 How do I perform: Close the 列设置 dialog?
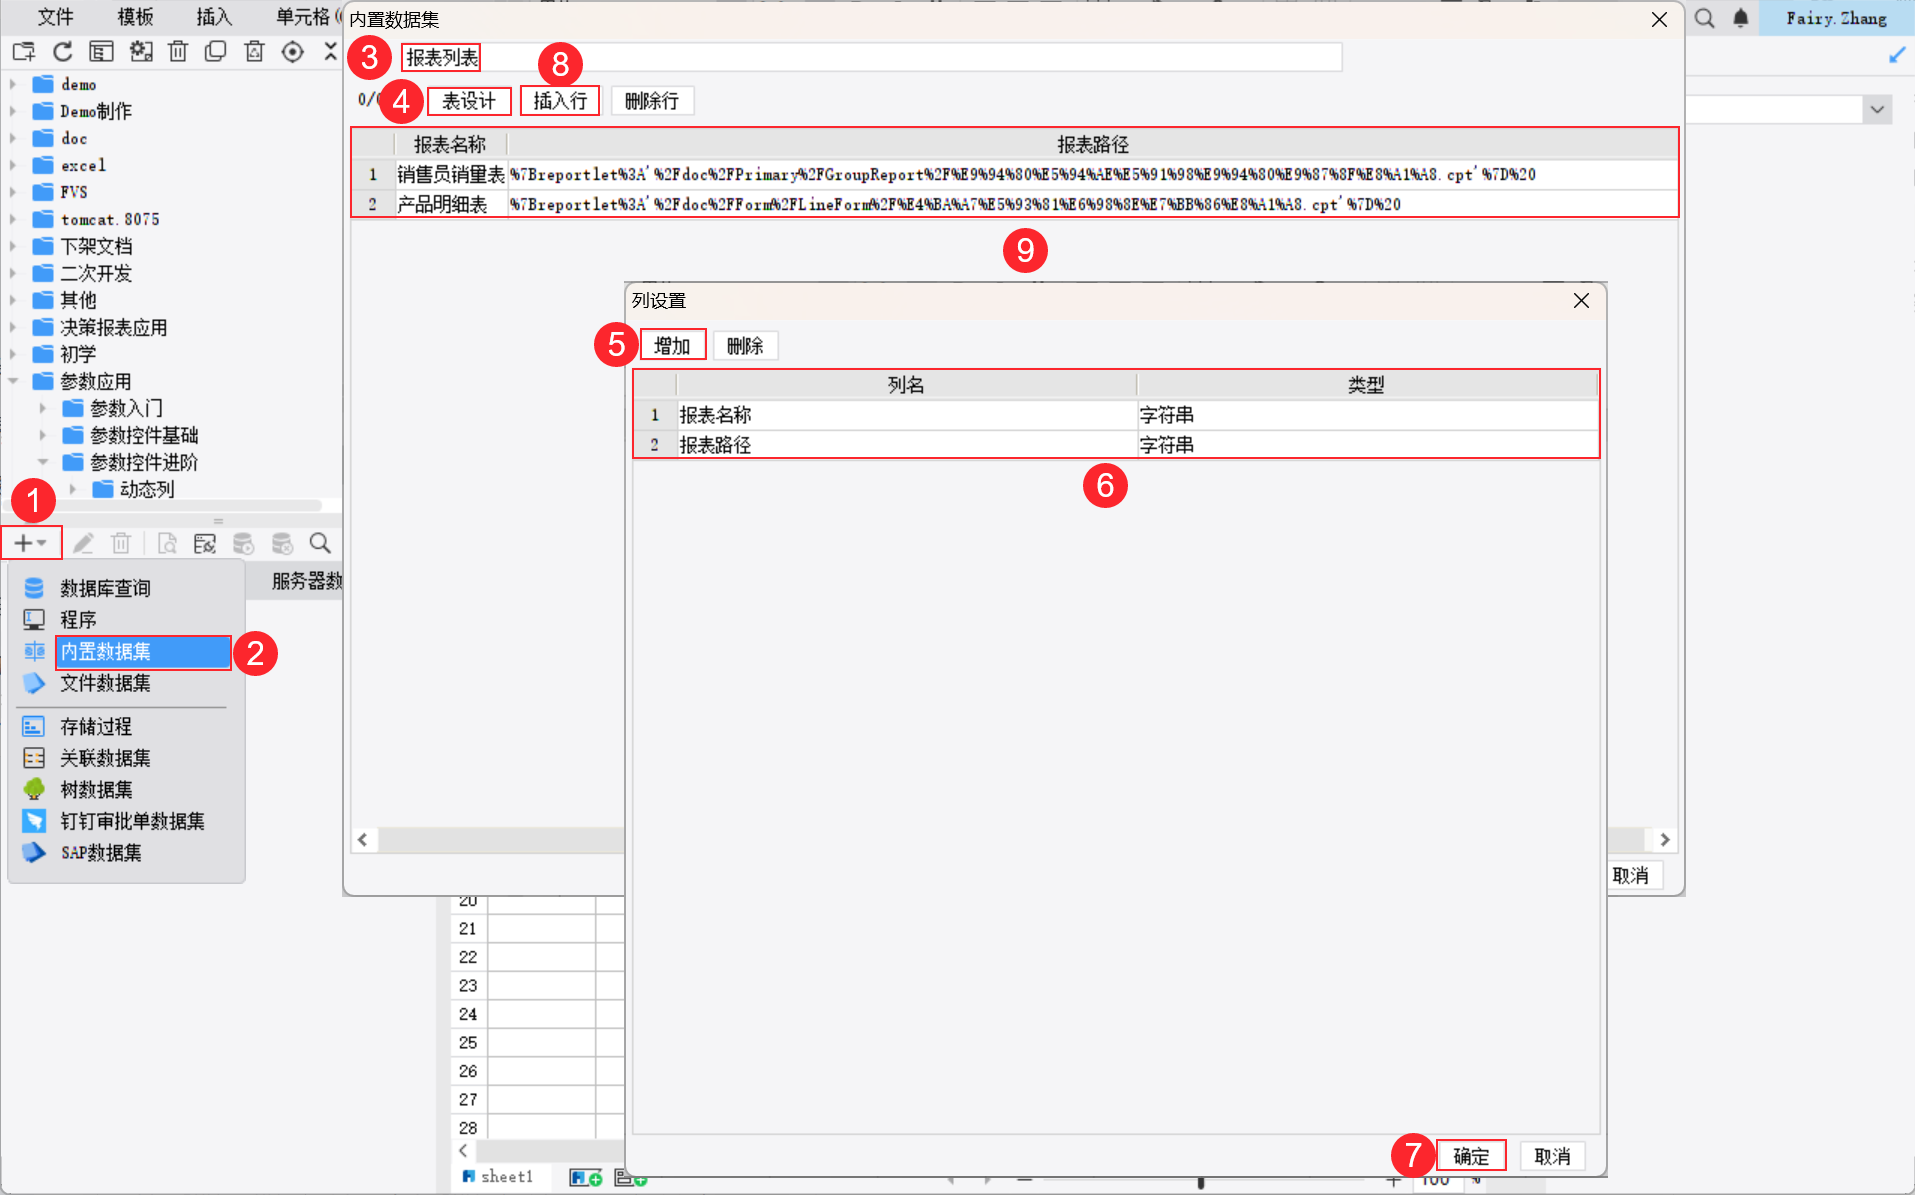[x=1581, y=301]
